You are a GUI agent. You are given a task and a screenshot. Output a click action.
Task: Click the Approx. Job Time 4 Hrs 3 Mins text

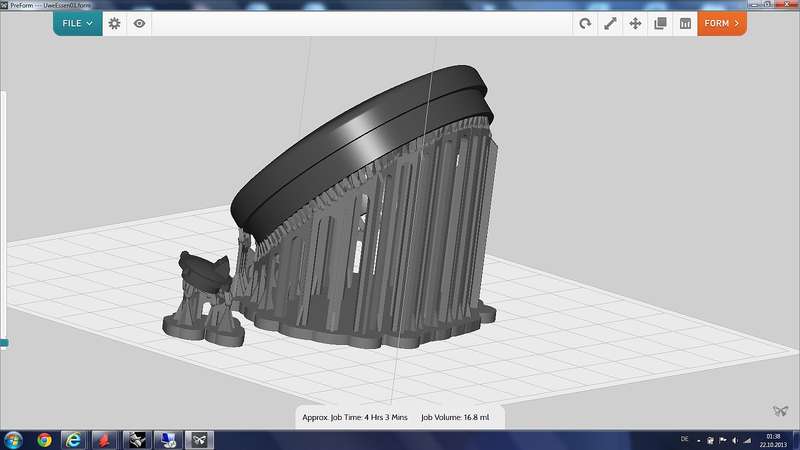[355, 417]
